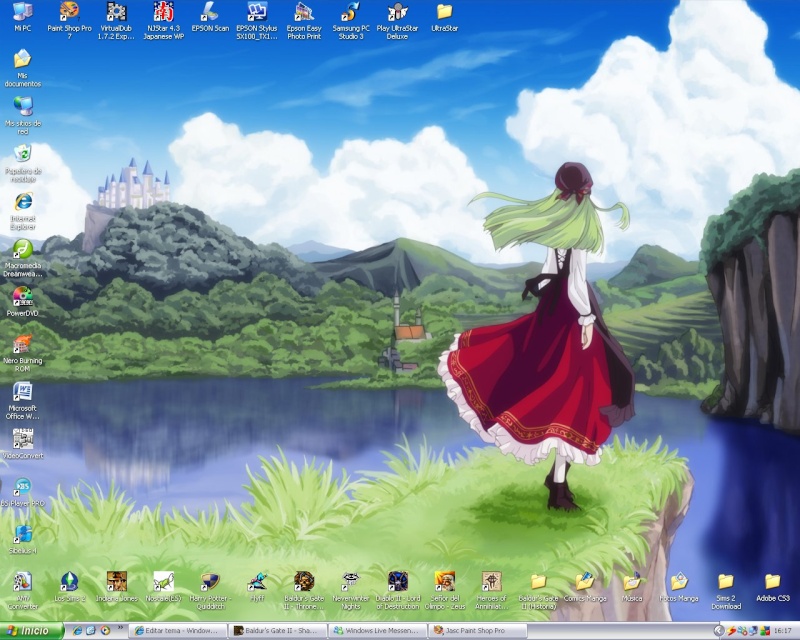
Task: Select the Adobe CS3 folder
Action: pyautogui.click(x=773, y=587)
